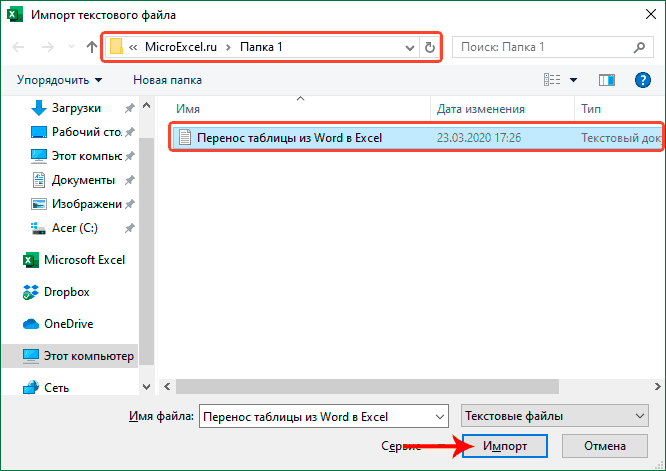Create a folder with Новая папка
Image resolution: width=666 pixels, height=471 pixels.
point(167,80)
